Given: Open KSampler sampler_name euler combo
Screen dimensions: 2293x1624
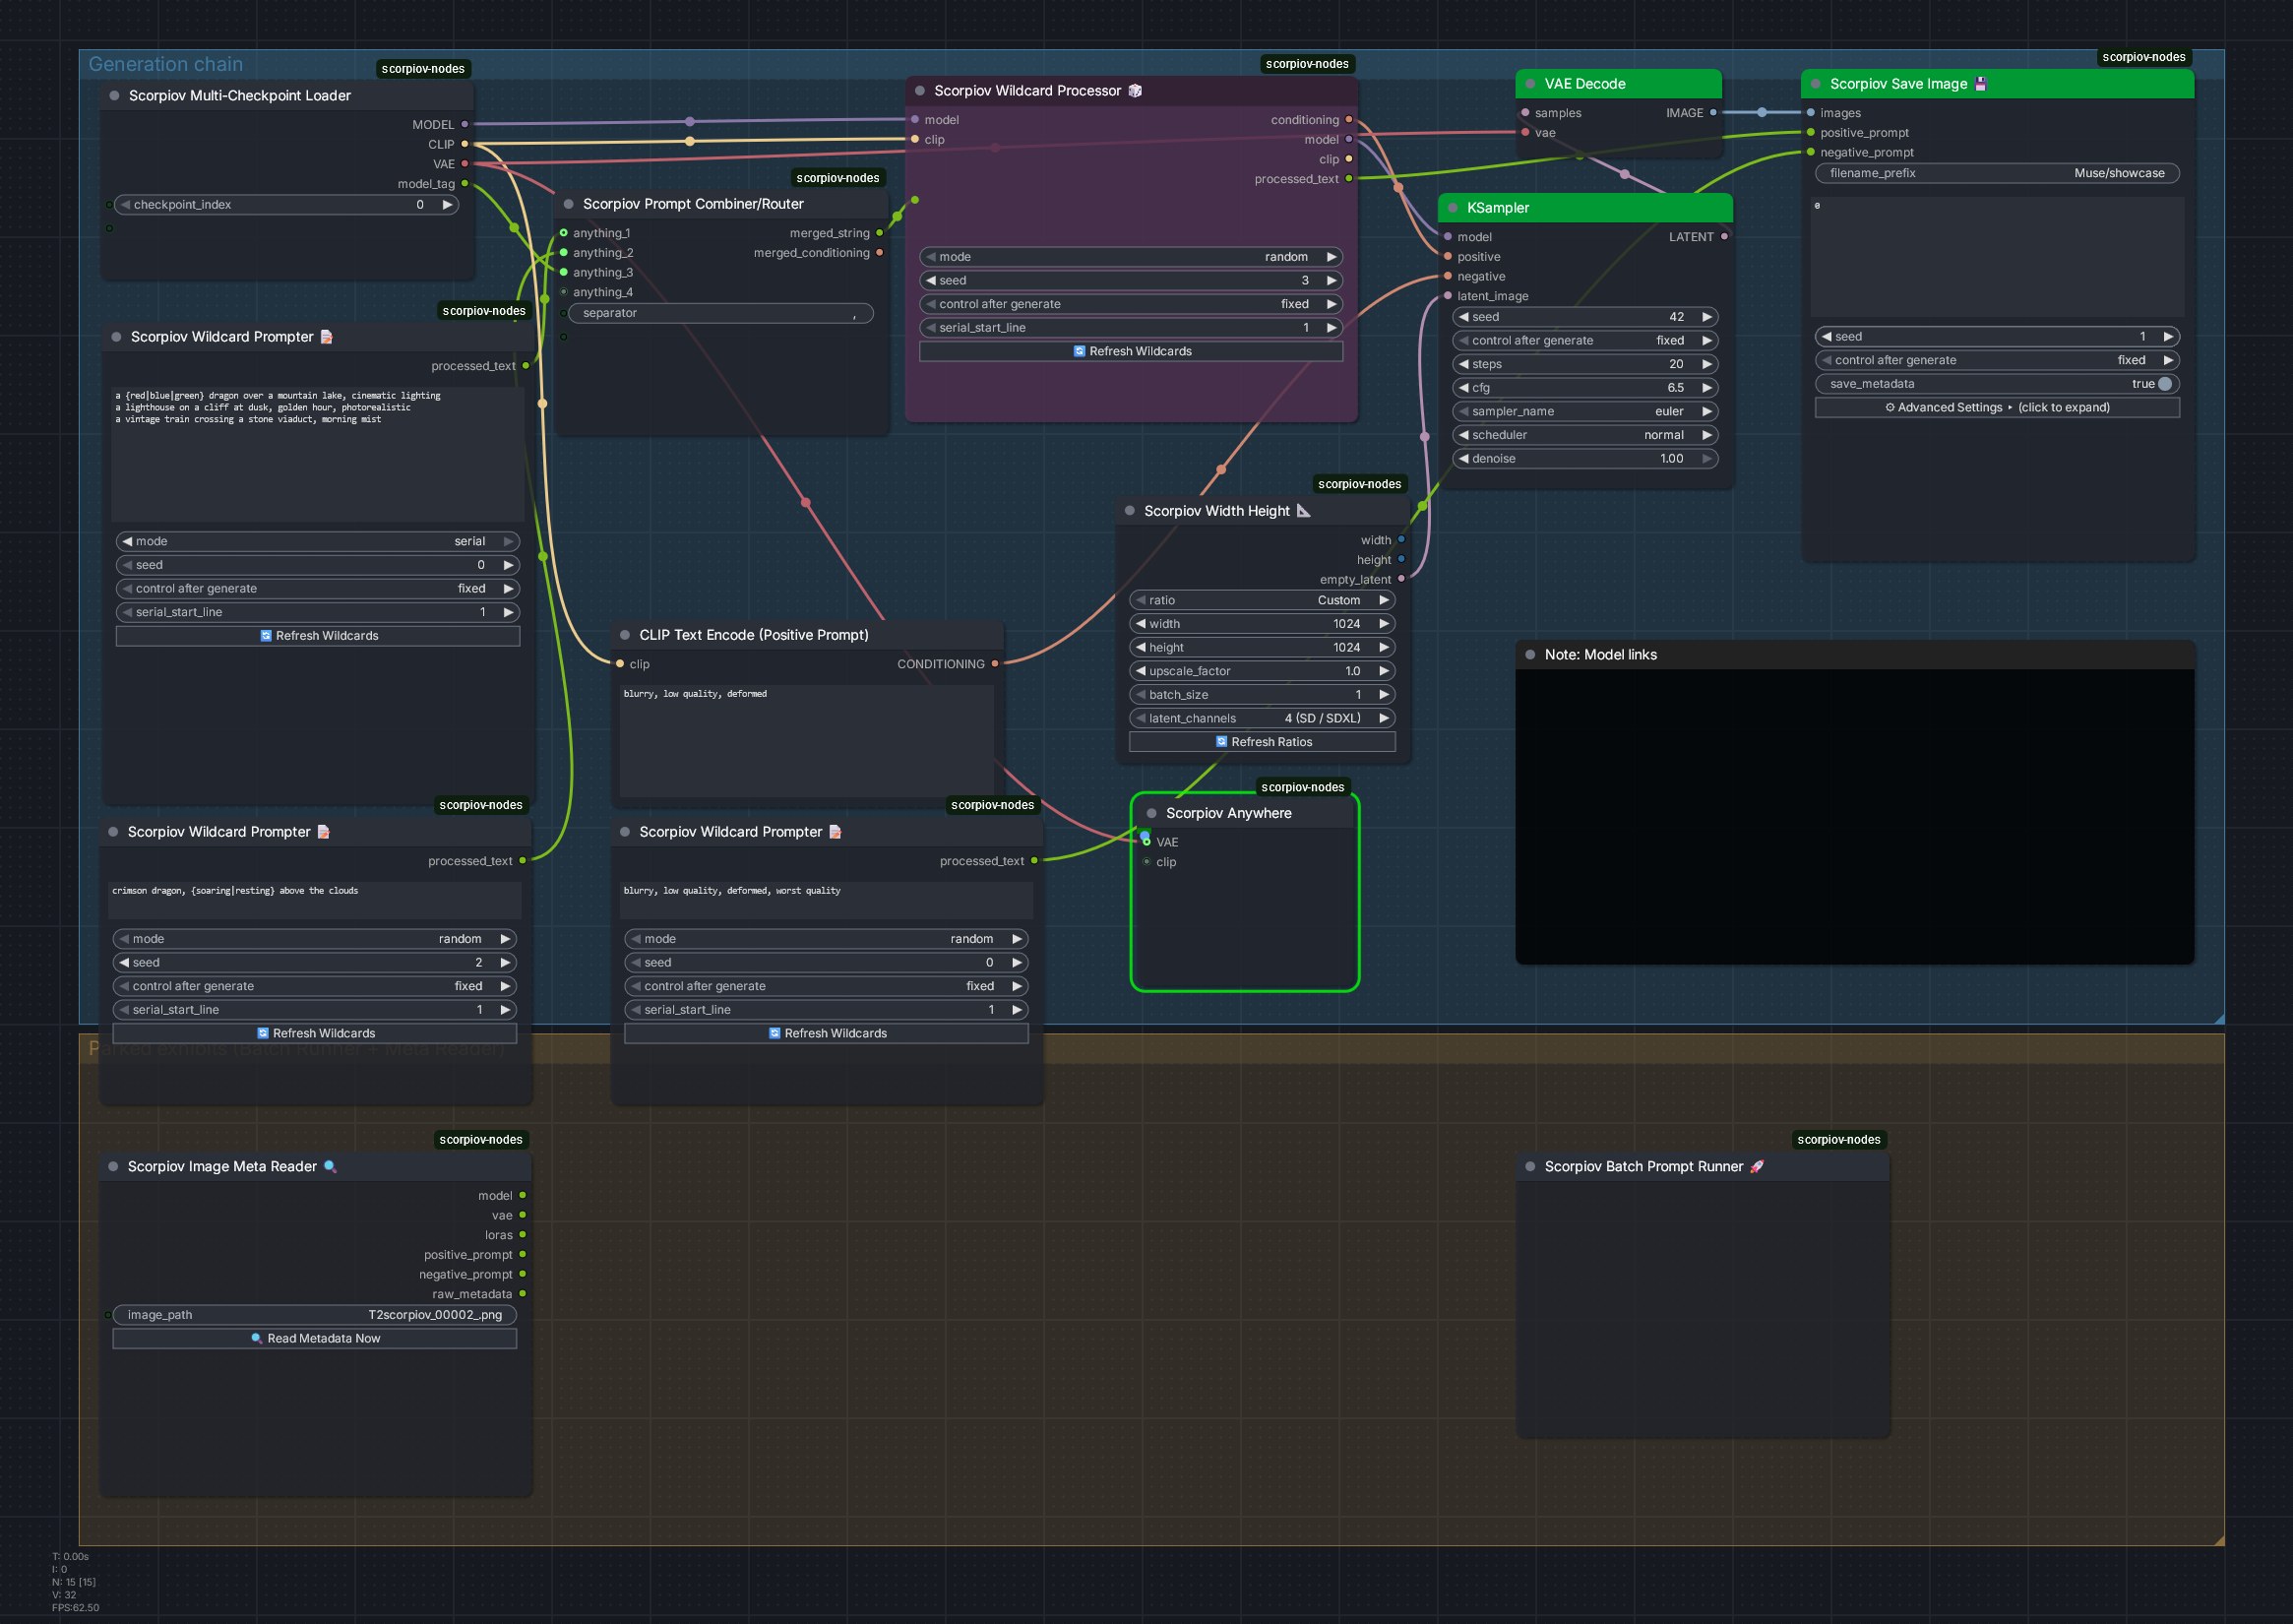Looking at the screenshot, I should pos(1584,412).
